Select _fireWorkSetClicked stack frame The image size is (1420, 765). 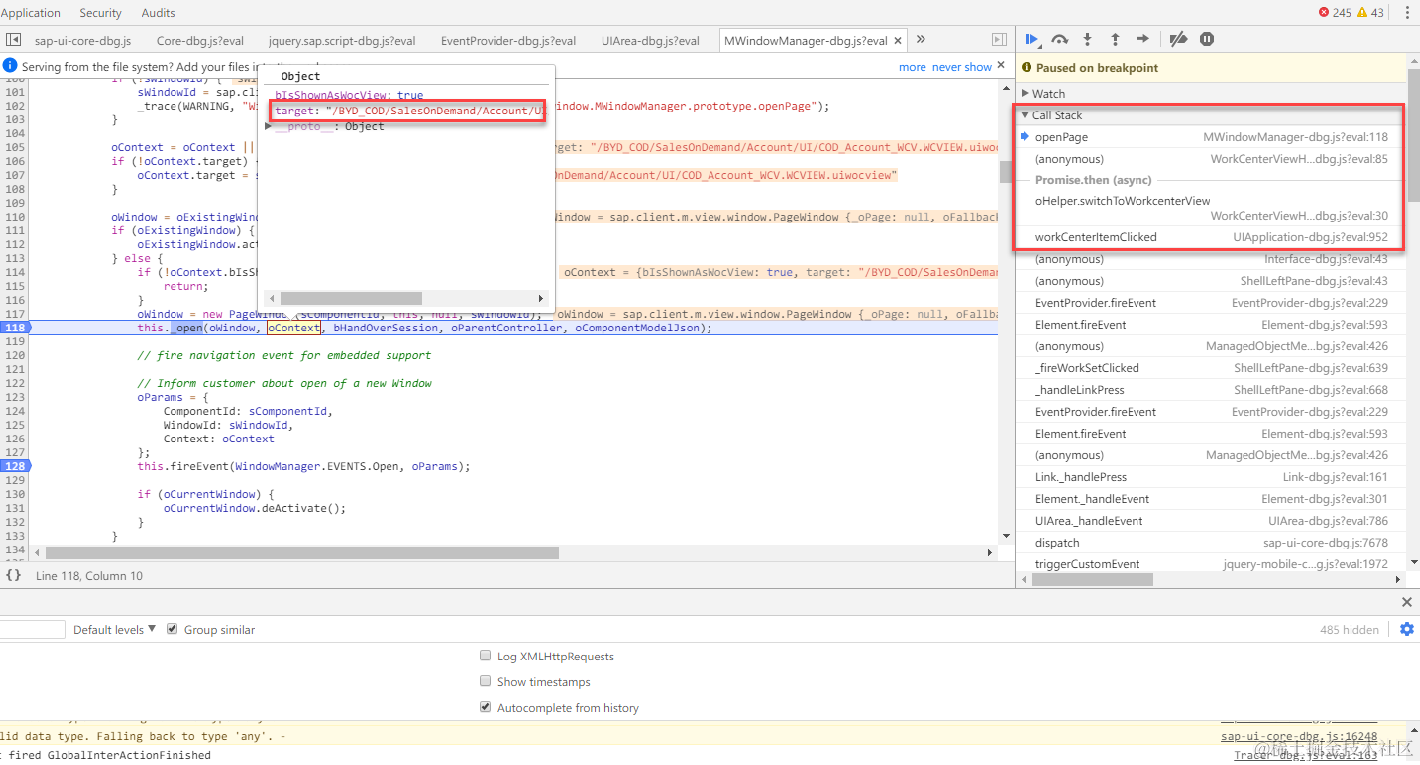coord(1212,368)
